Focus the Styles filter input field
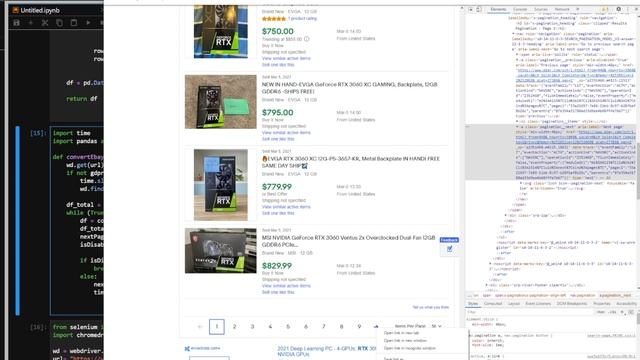Viewport: 640px width, 360px height. click(531, 312)
